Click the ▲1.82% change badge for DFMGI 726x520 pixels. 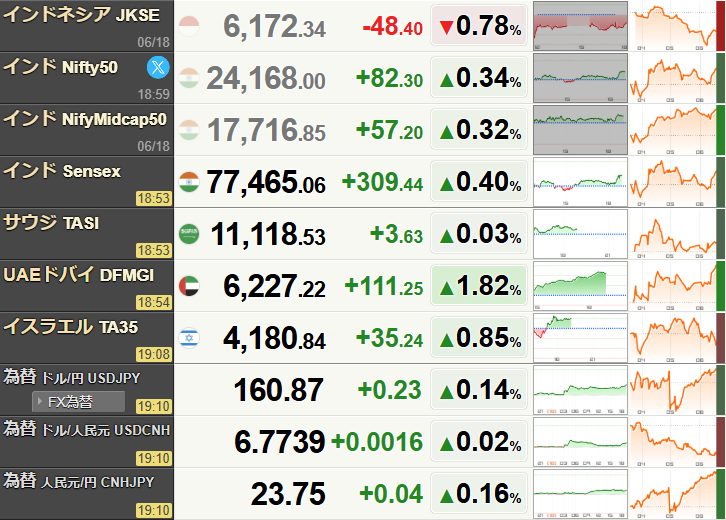(479, 285)
